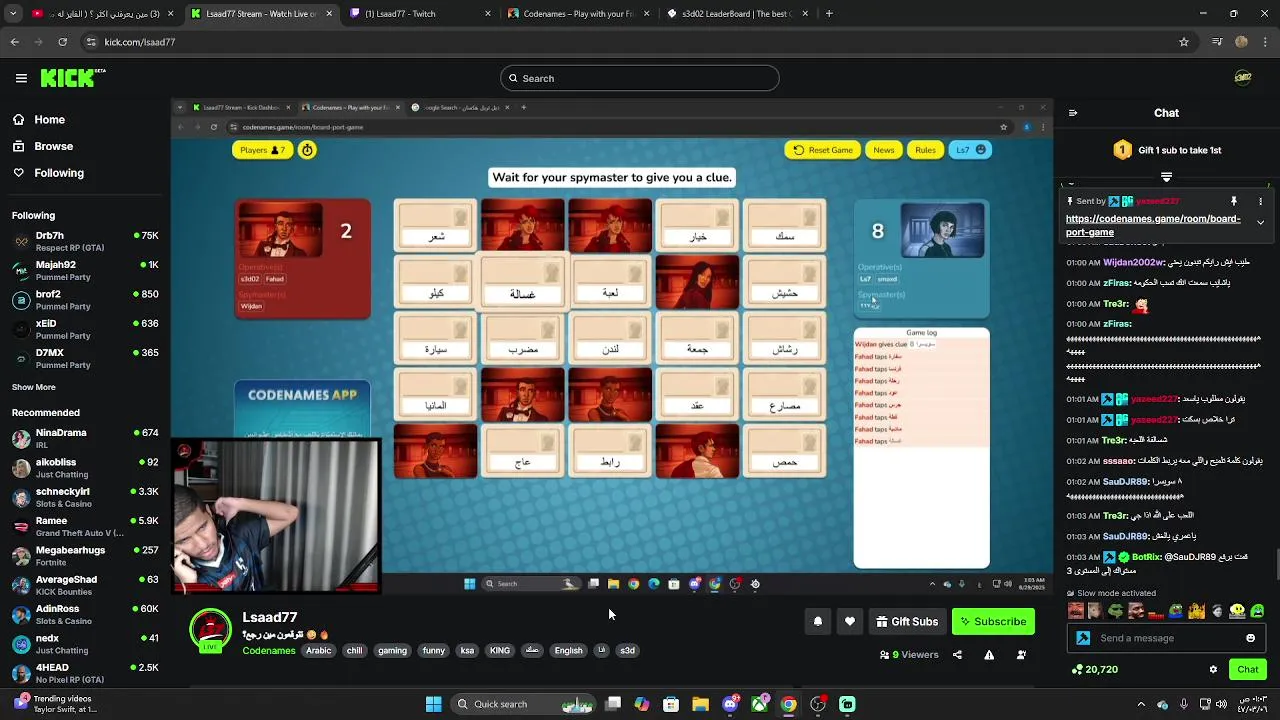
Task: Open pinned message options menu
Action: click(1260, 201)
